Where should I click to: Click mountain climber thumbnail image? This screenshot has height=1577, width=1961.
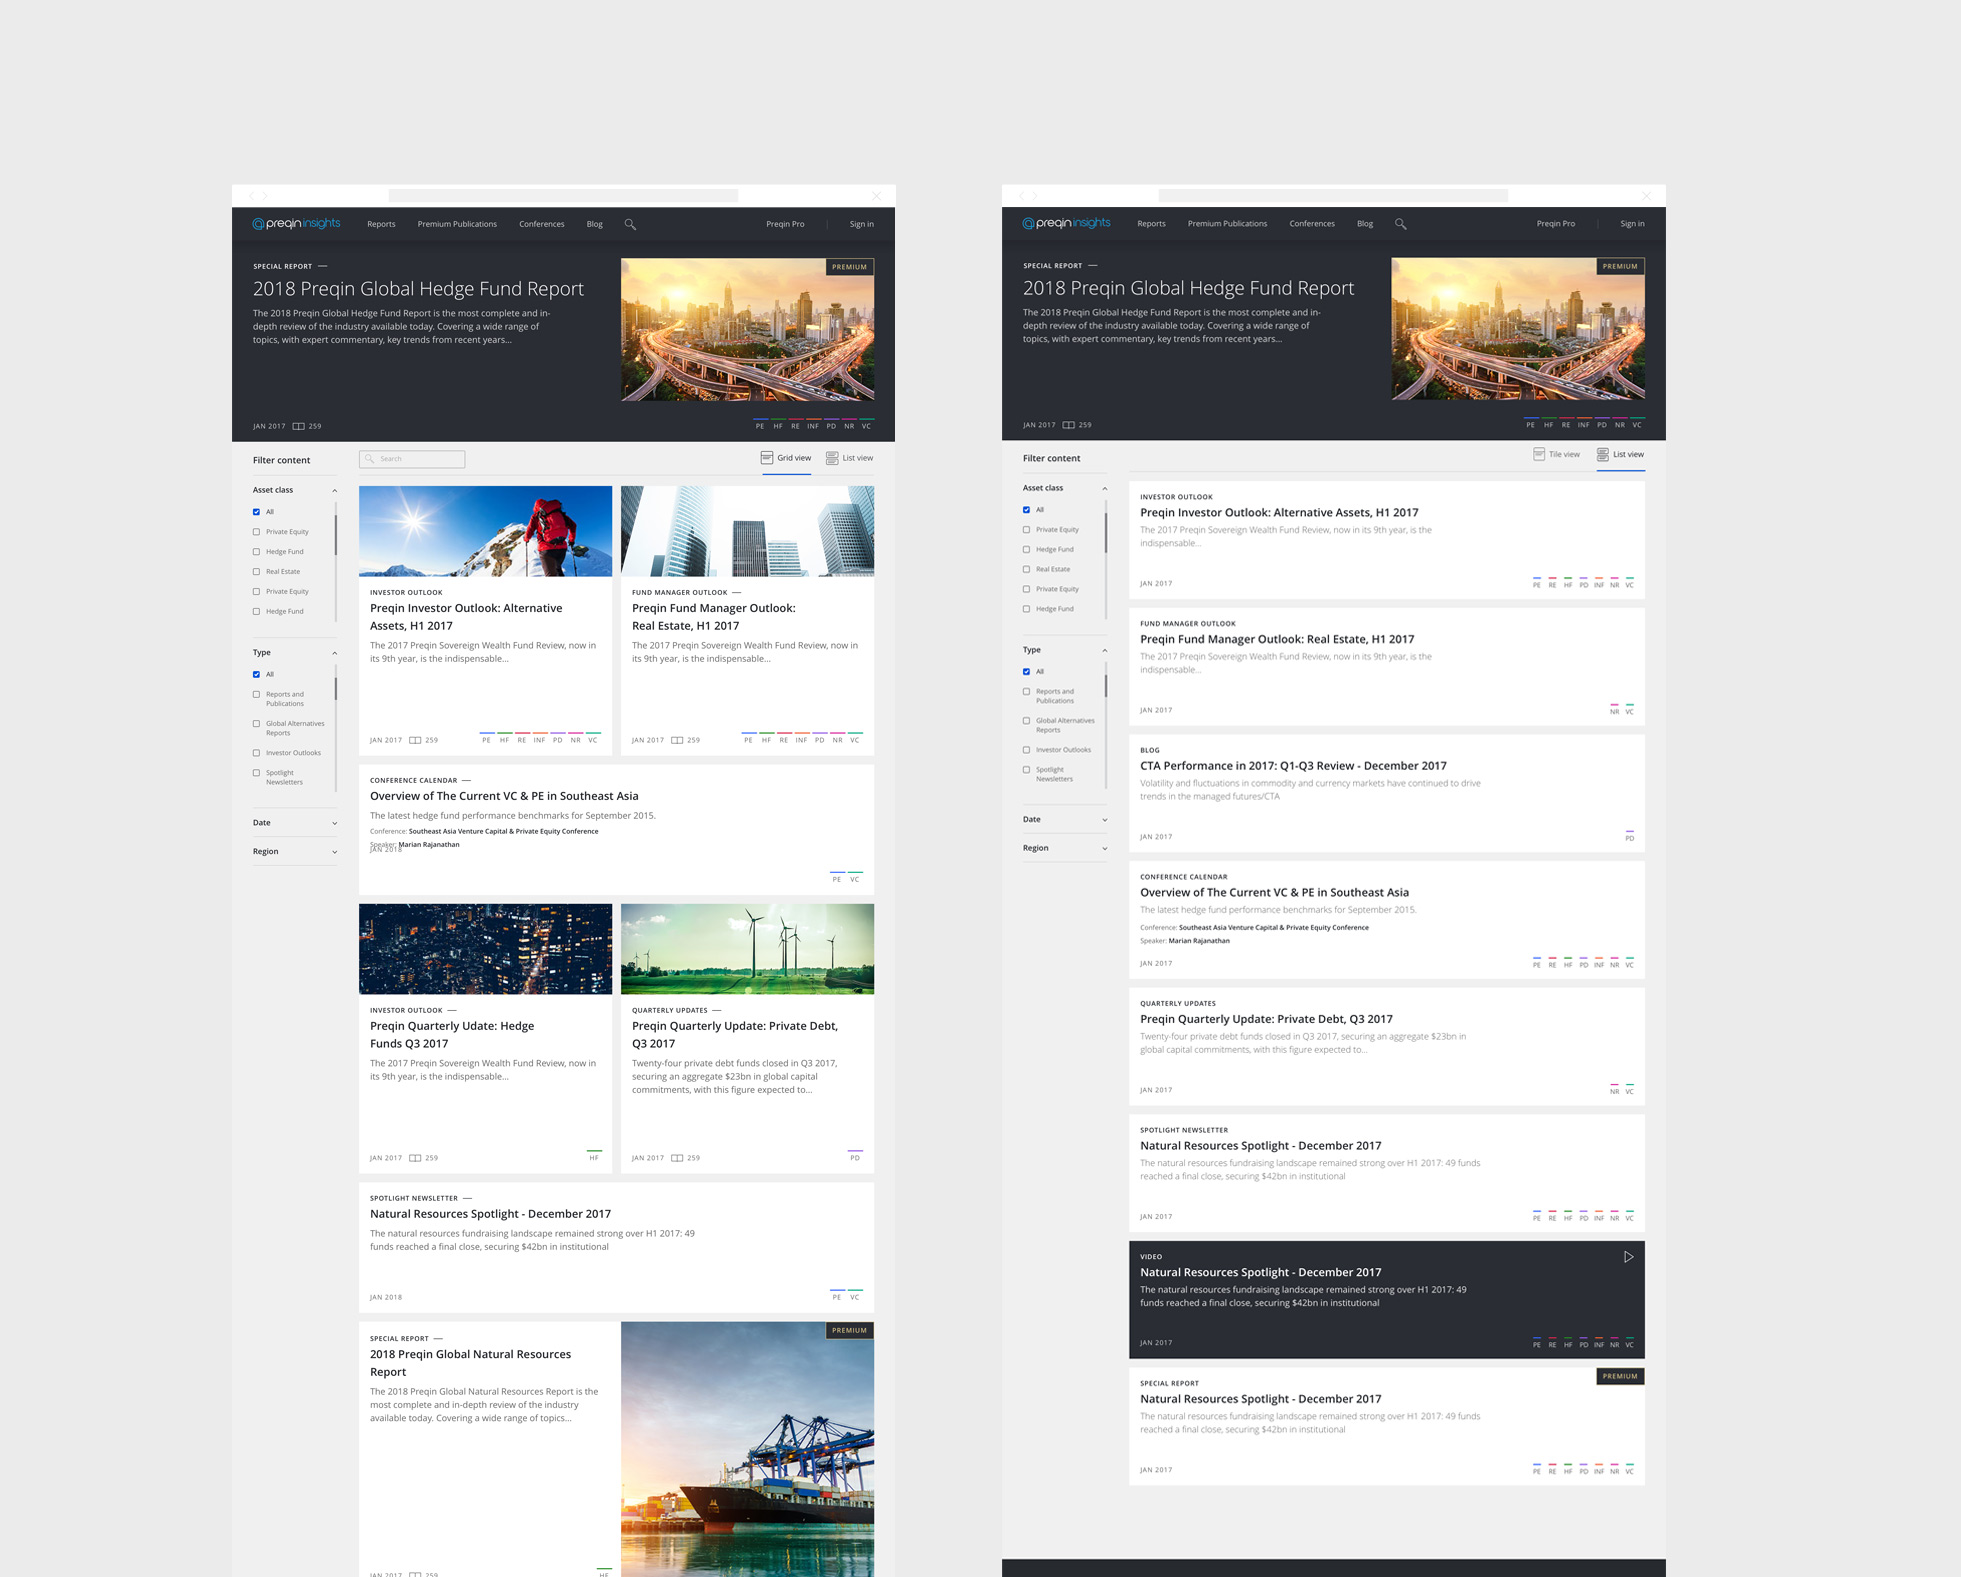pos(485,531)
